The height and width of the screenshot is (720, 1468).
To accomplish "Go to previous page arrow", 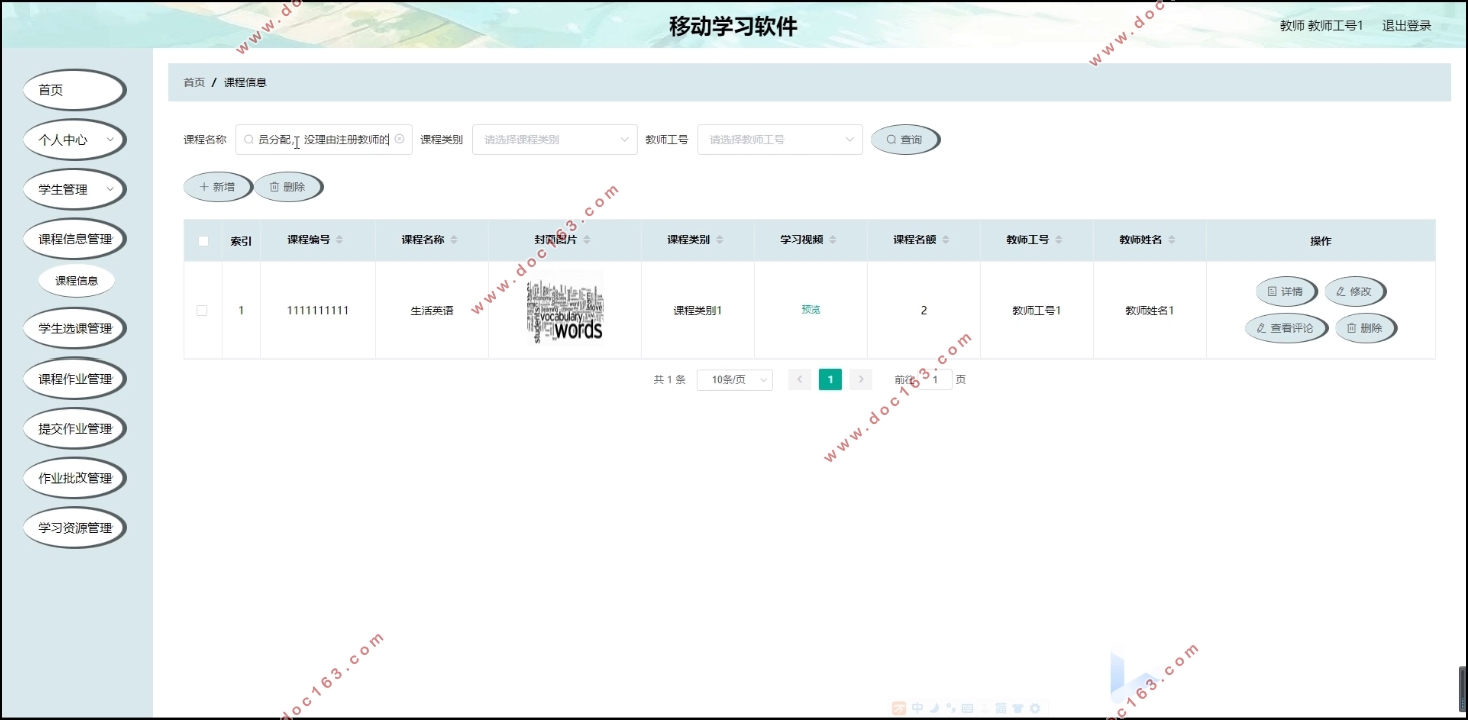I will pos(799,380).
